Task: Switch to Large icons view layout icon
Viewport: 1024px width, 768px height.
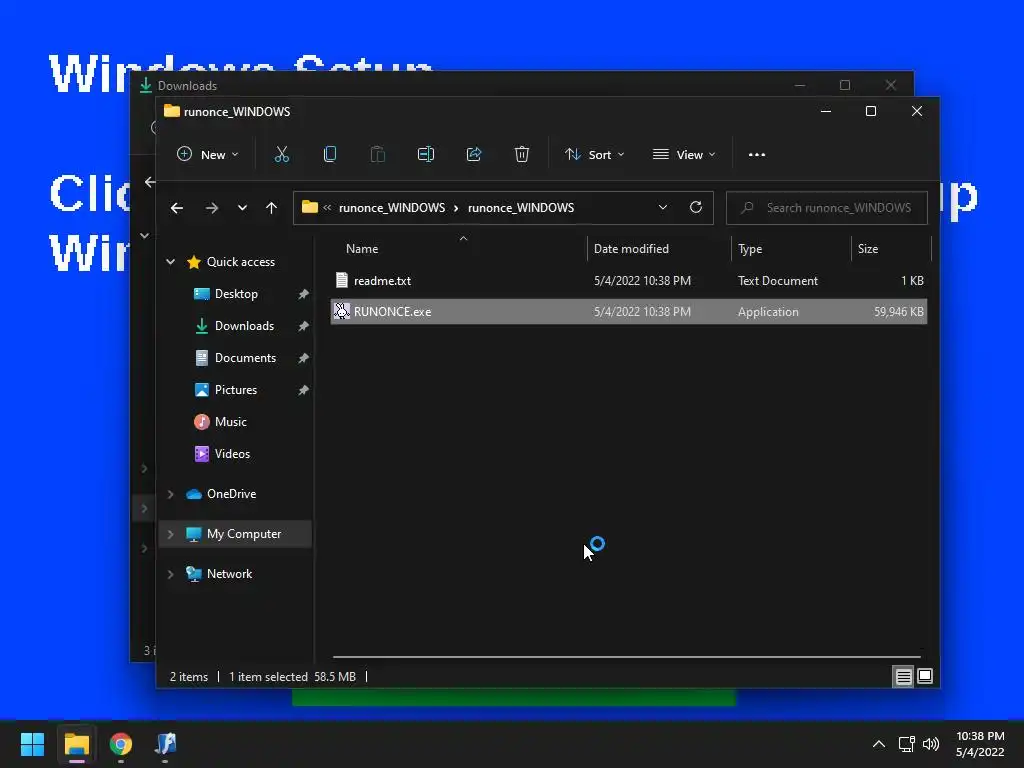Action: [925, 677]
